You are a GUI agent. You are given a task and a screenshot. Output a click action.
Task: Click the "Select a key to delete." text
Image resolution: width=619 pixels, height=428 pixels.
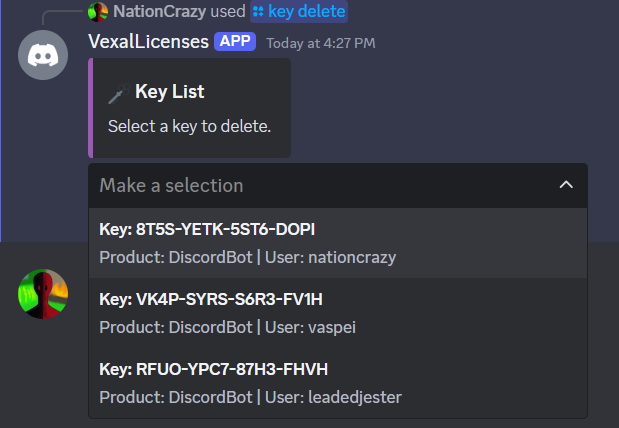click(x=189, y=127)
